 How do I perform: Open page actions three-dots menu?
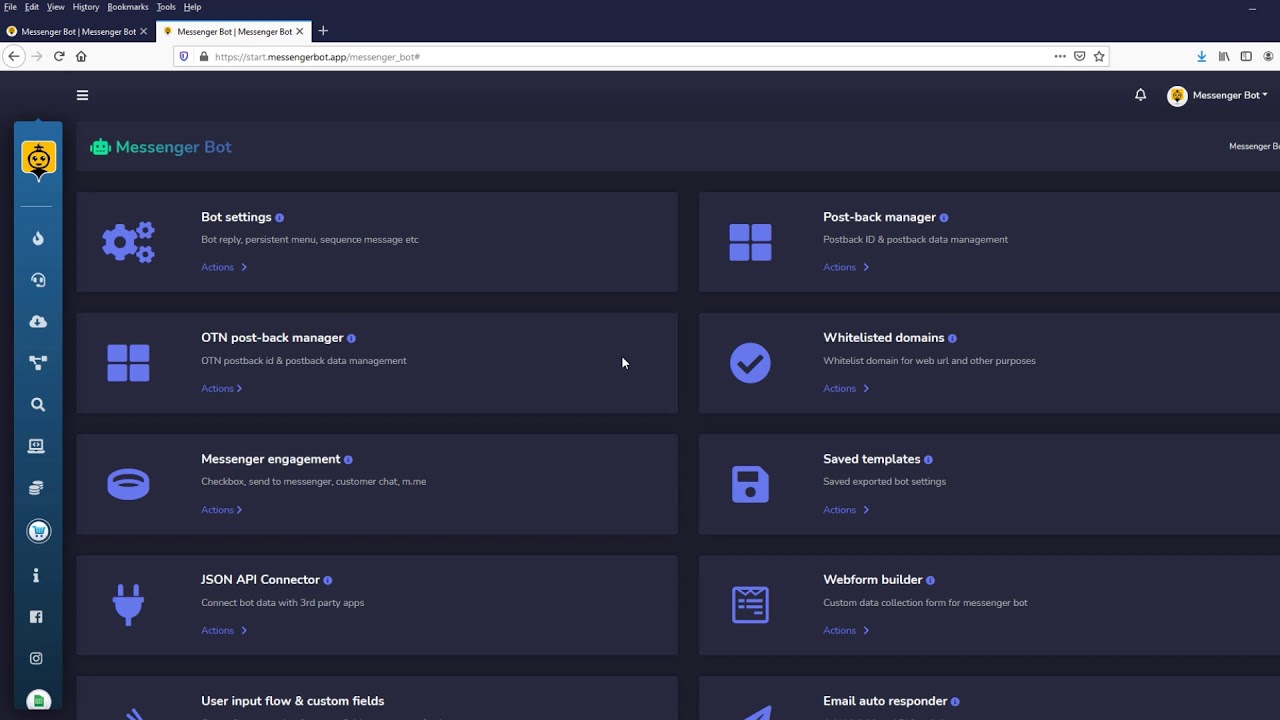(x=1060, y=57)
